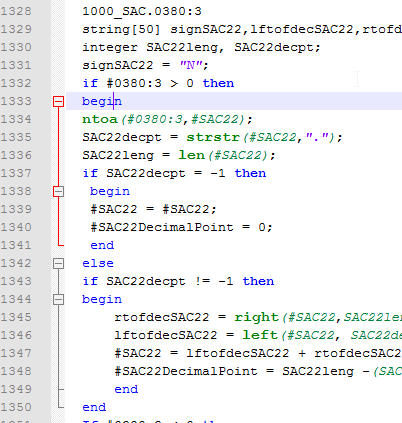Click the 'begin' keyword on line 1338
Viewport: 402px width, 423px height.
(x=110, y=191)
